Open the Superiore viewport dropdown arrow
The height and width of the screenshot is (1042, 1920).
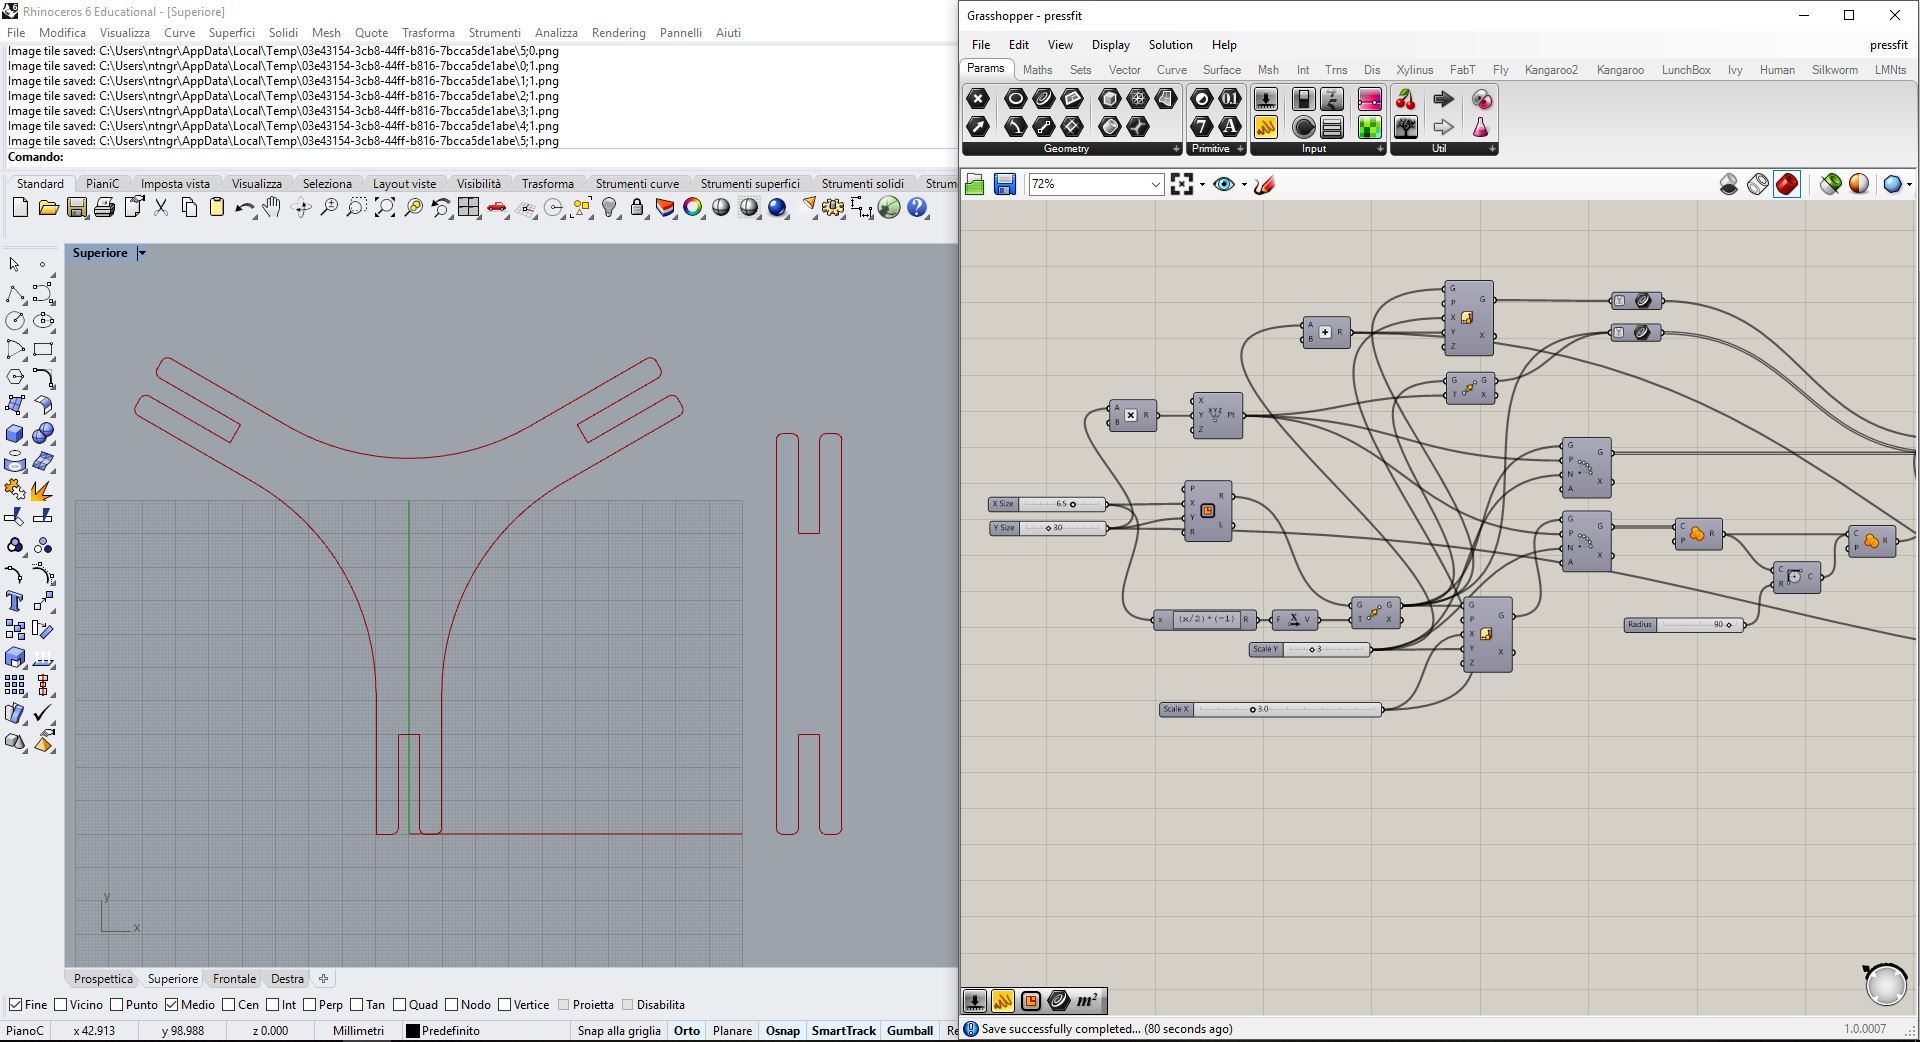click(142, 253)
